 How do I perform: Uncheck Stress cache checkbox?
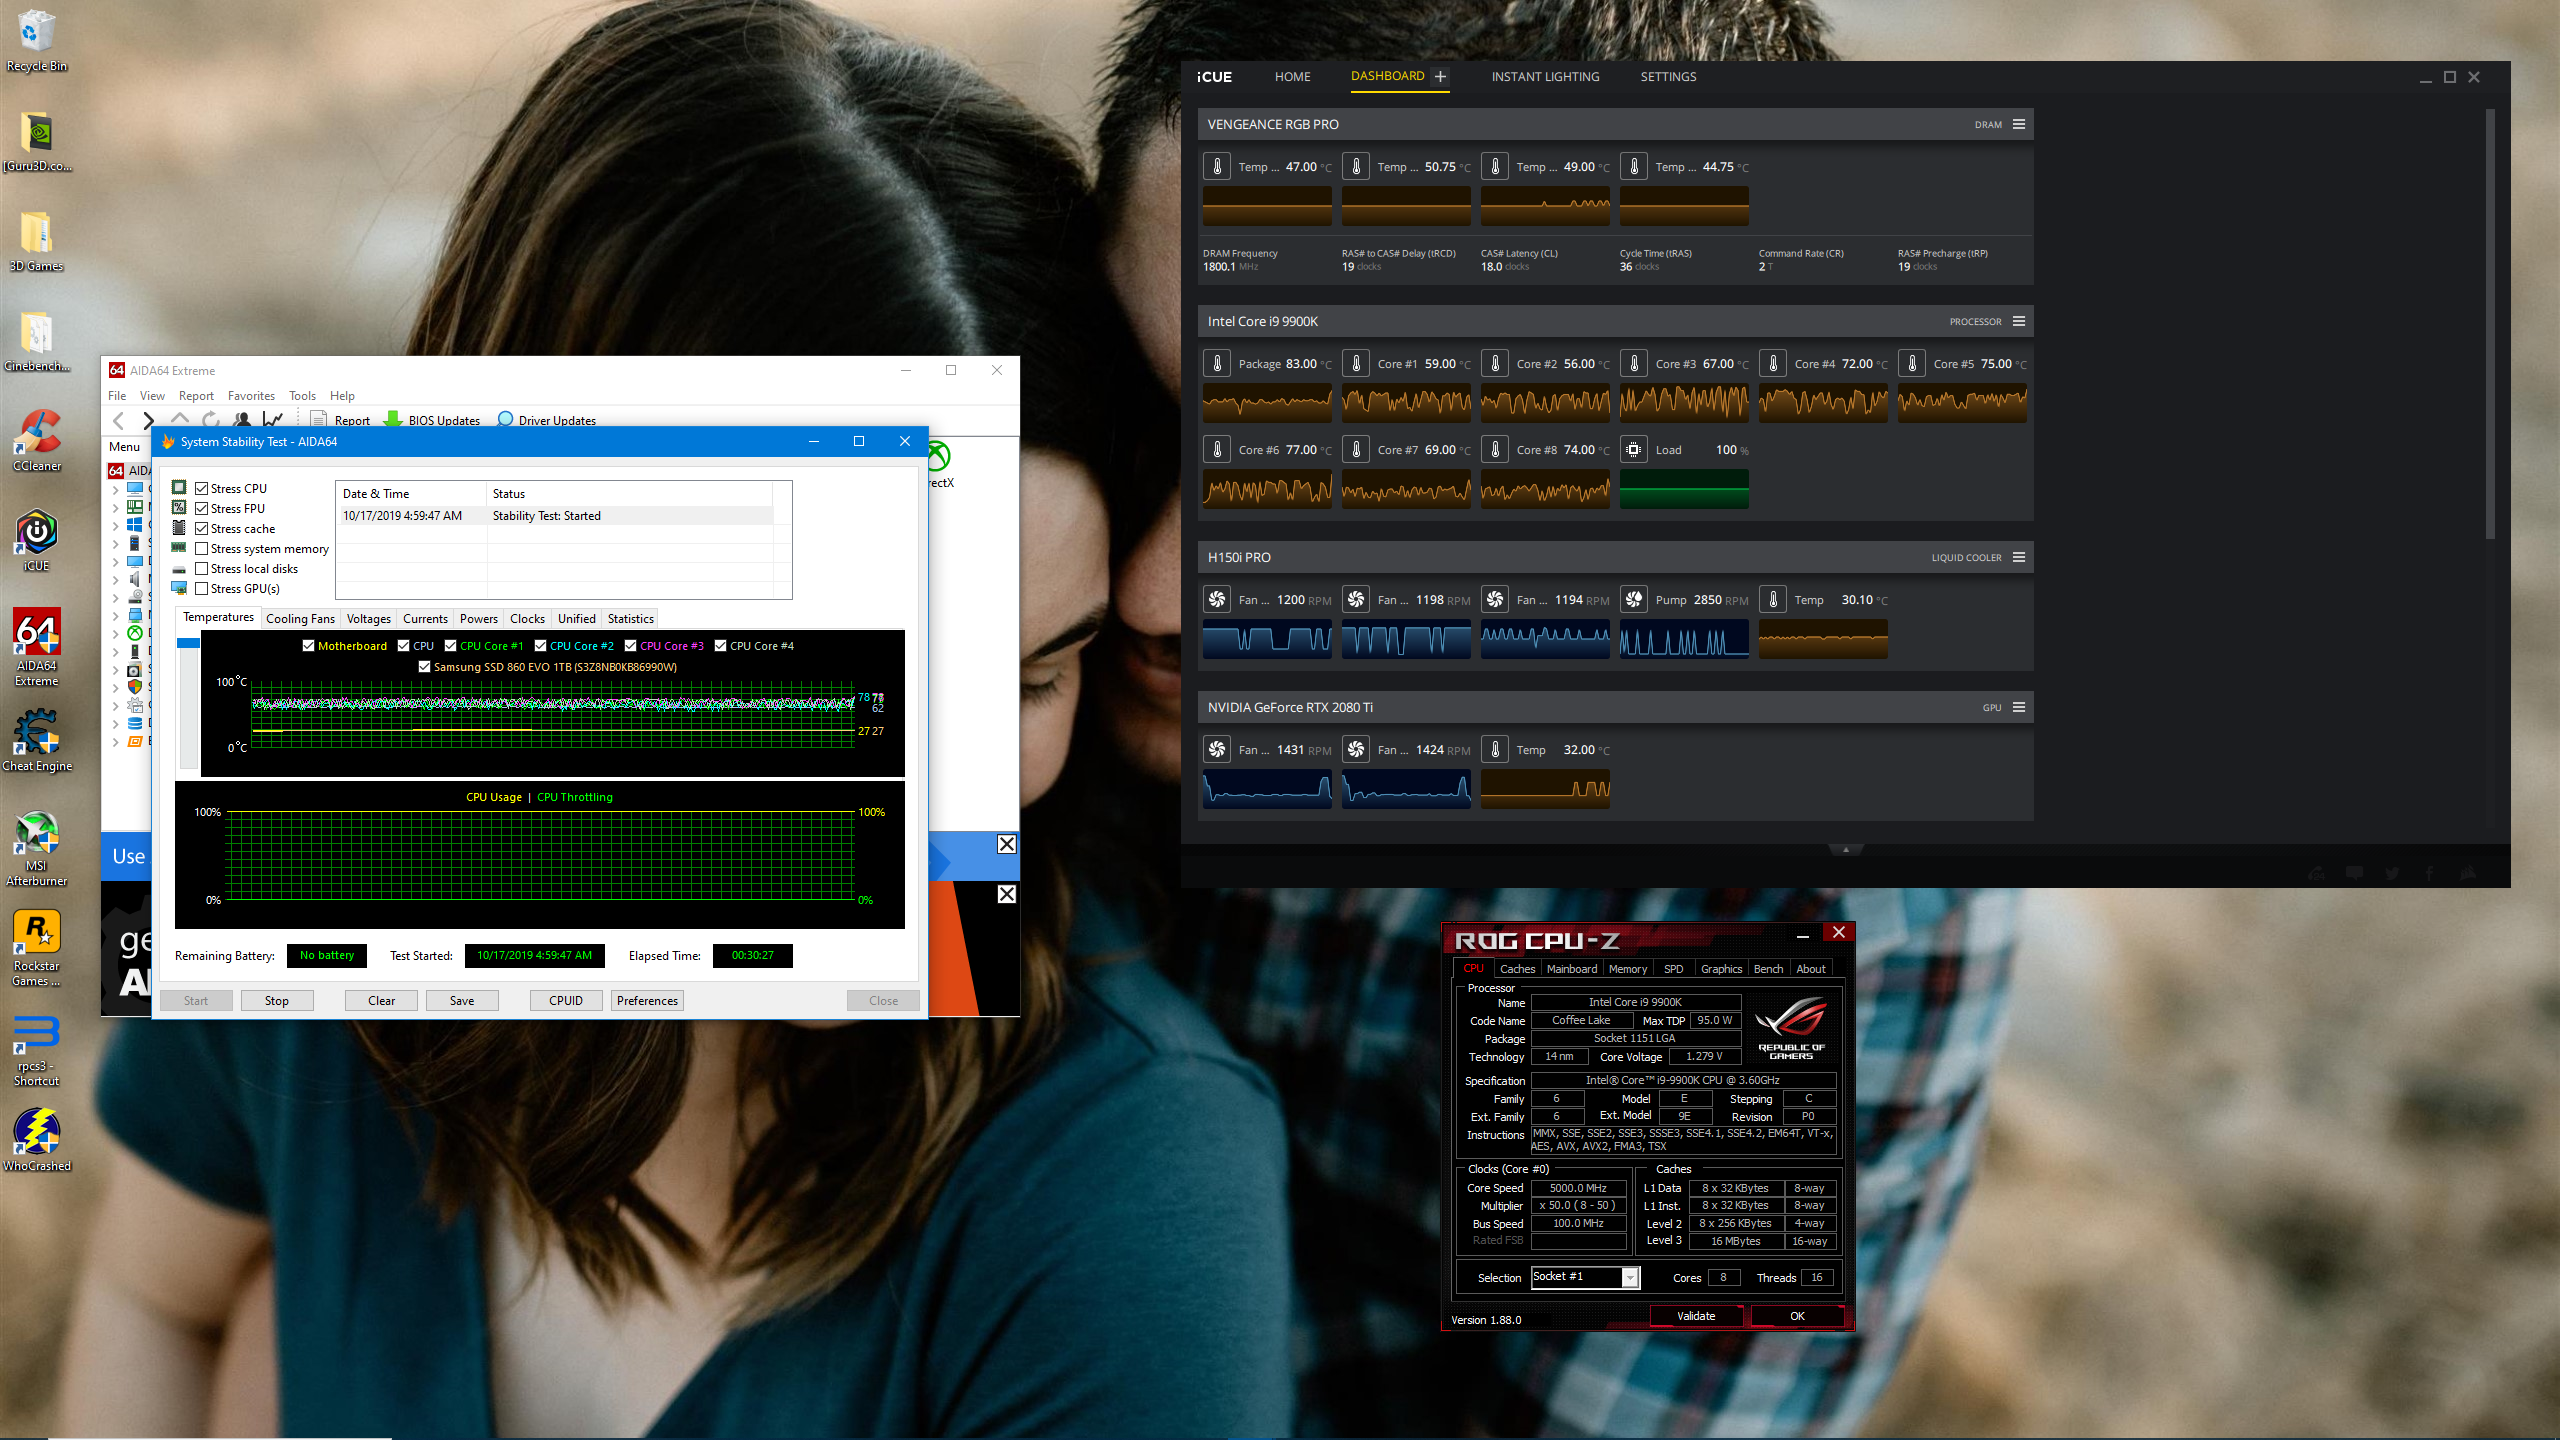pos(202,528)
